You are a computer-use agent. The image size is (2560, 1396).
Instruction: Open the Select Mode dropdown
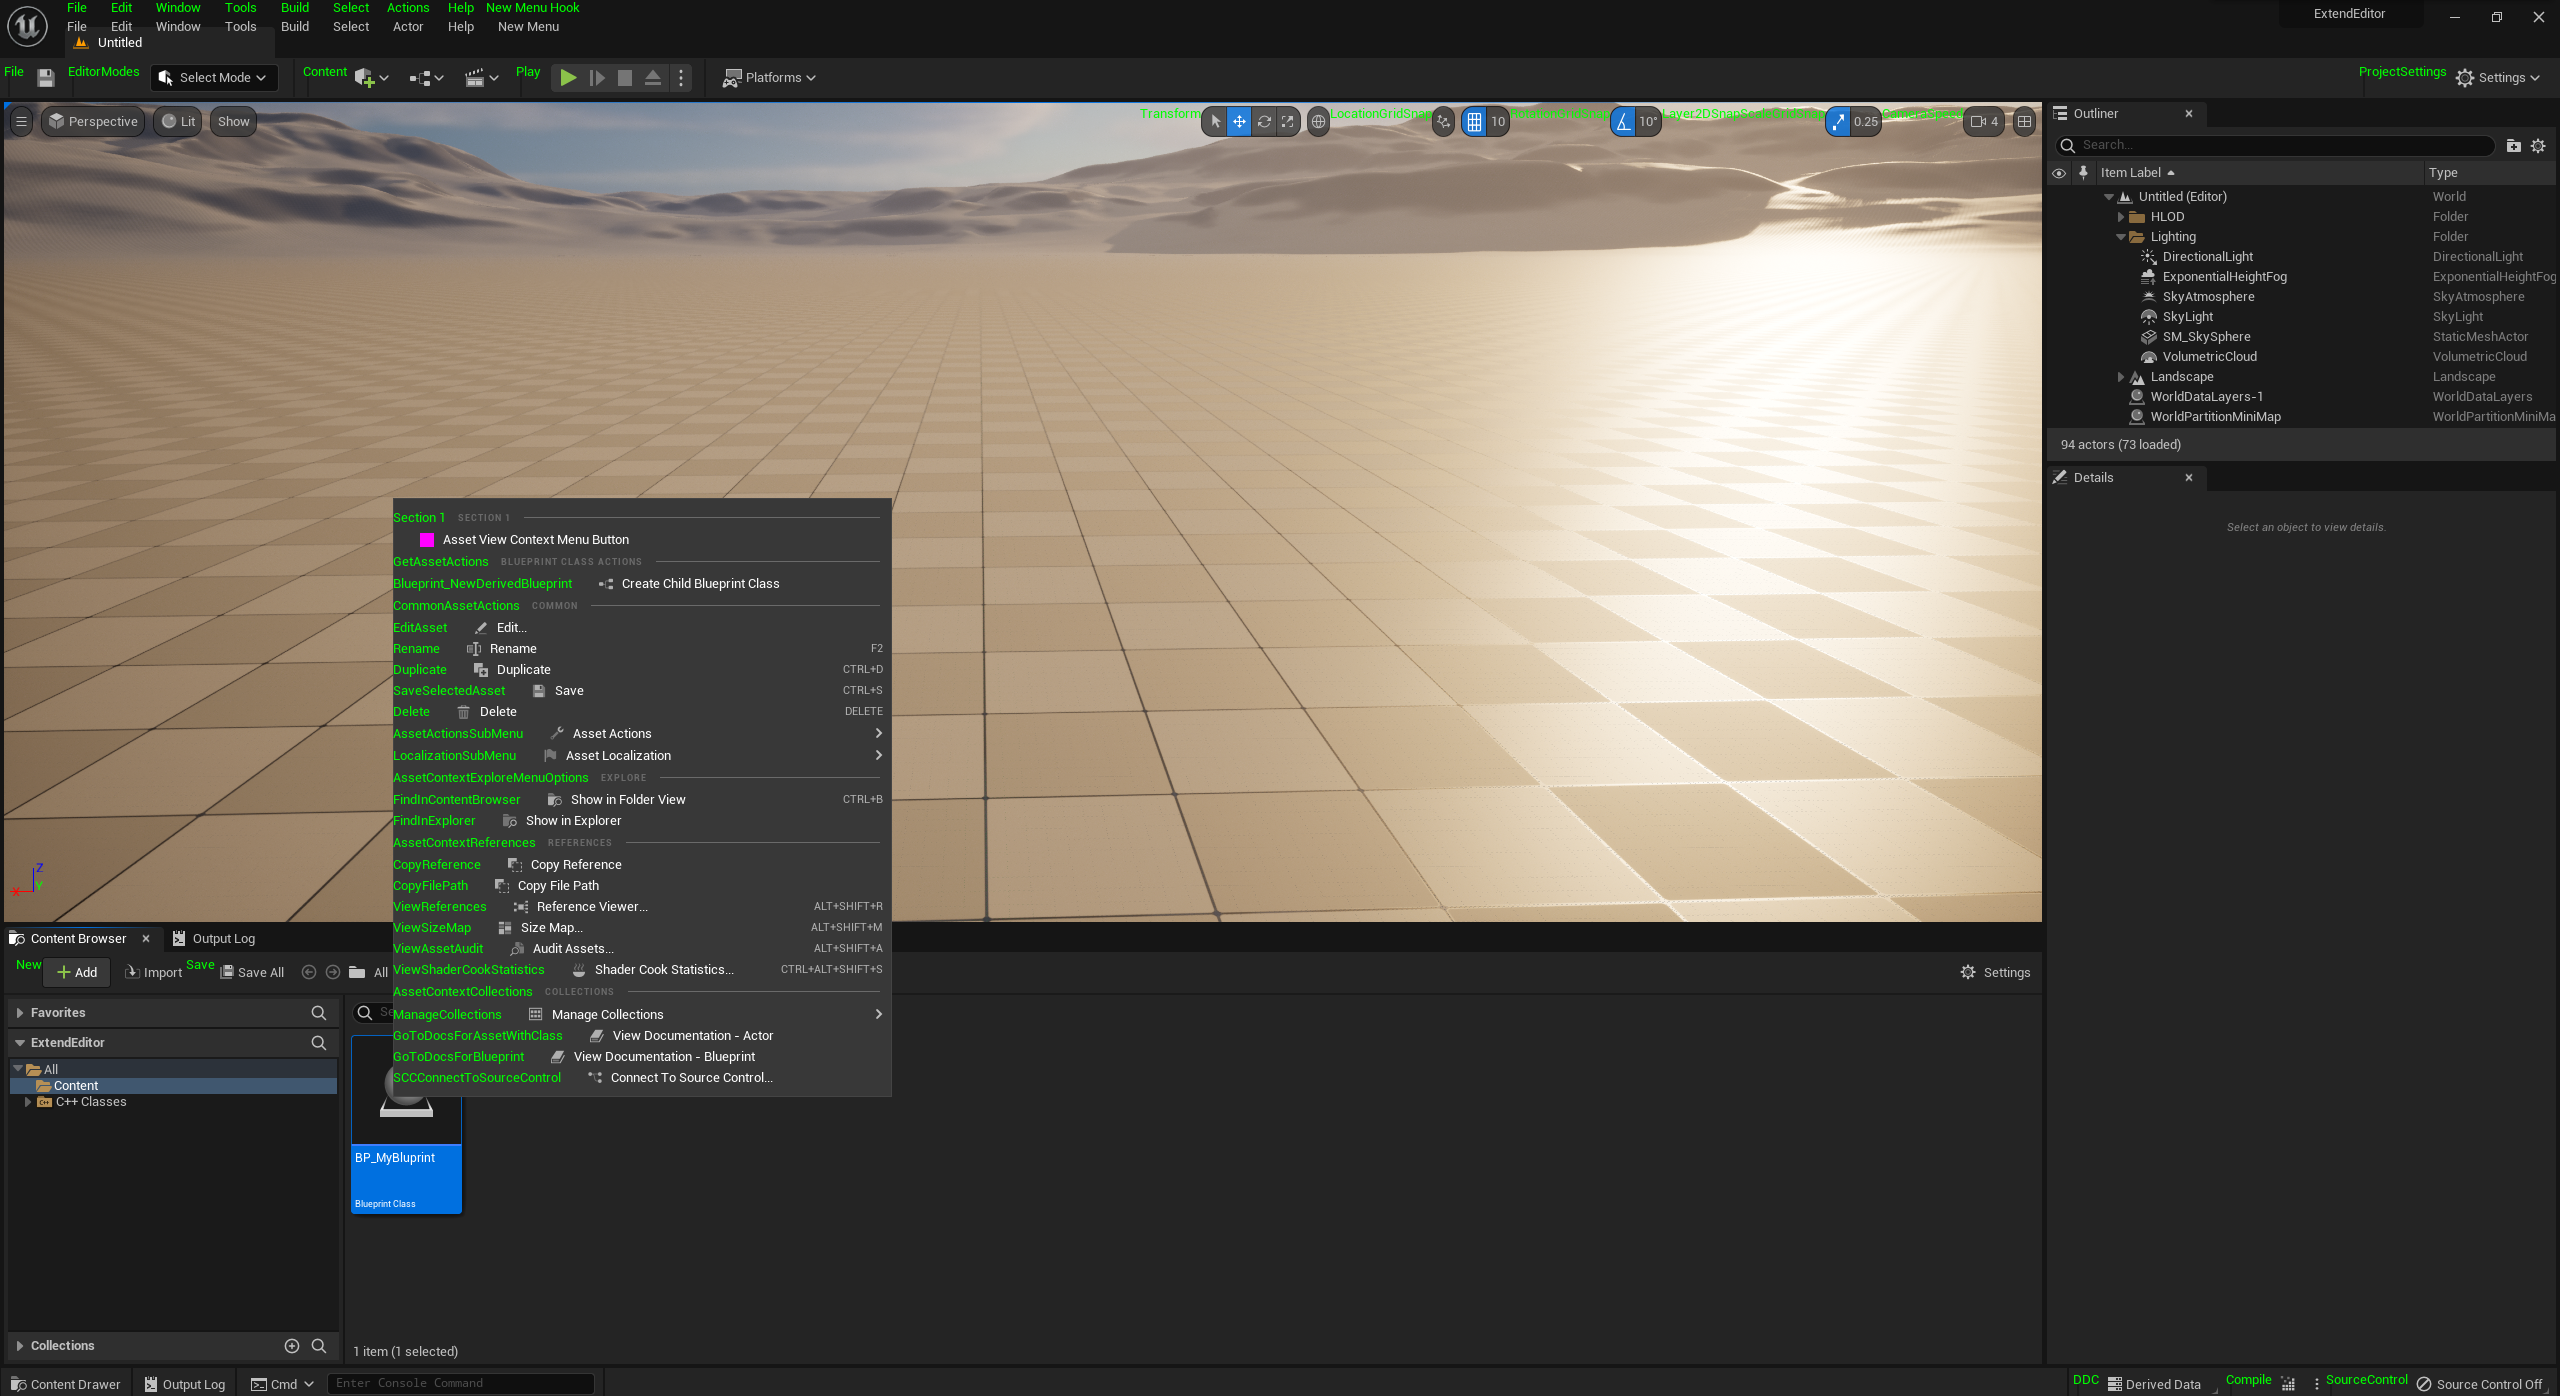pyautogui.click(x=214, y=78)
